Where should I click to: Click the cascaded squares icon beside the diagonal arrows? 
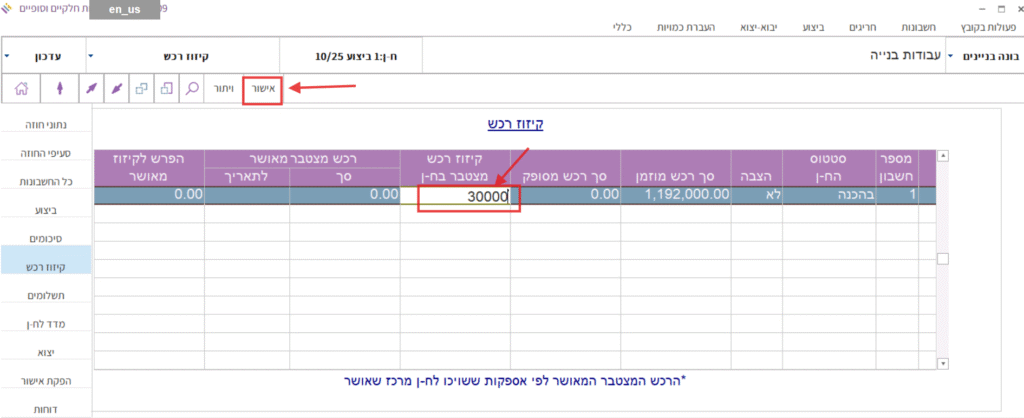click(142, 89)
